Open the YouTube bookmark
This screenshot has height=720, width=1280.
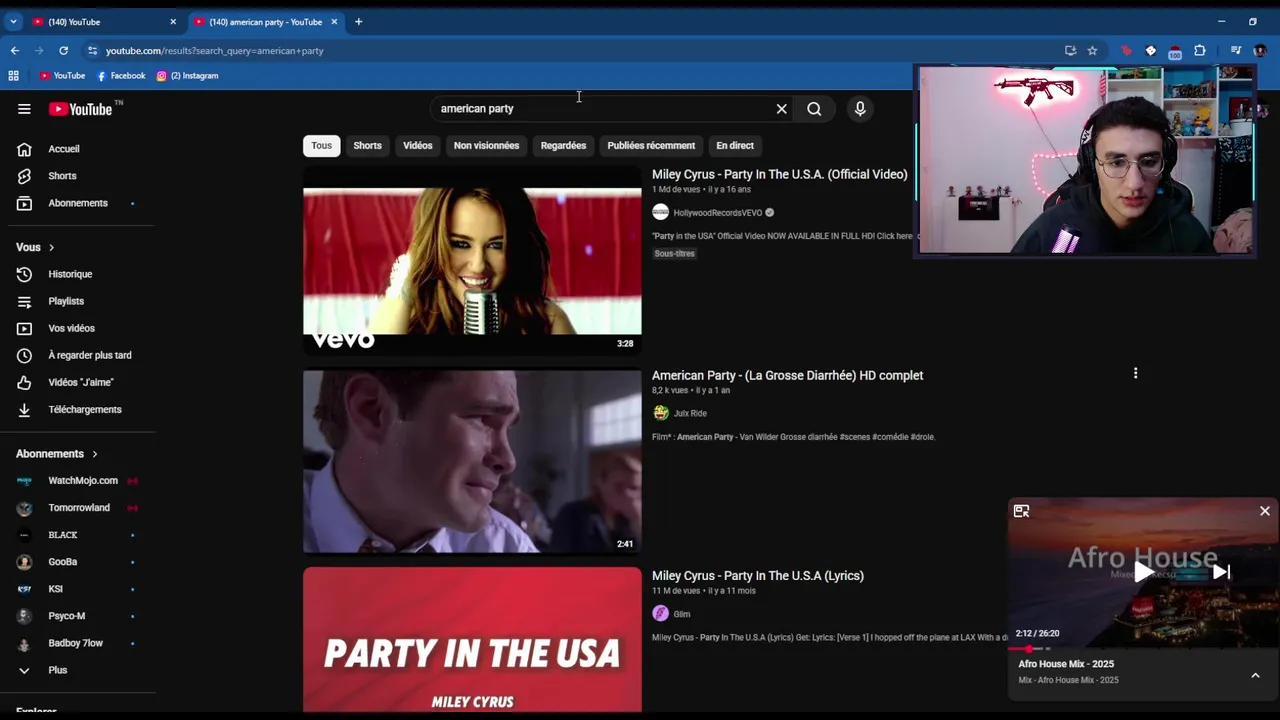coord(62,75)
